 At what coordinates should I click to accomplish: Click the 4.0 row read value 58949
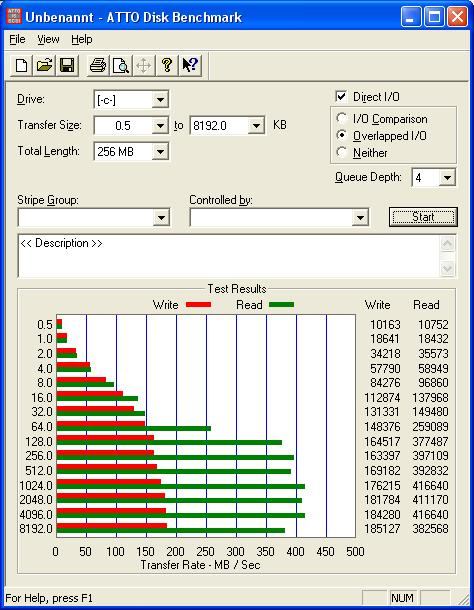(x=433, y=368)
